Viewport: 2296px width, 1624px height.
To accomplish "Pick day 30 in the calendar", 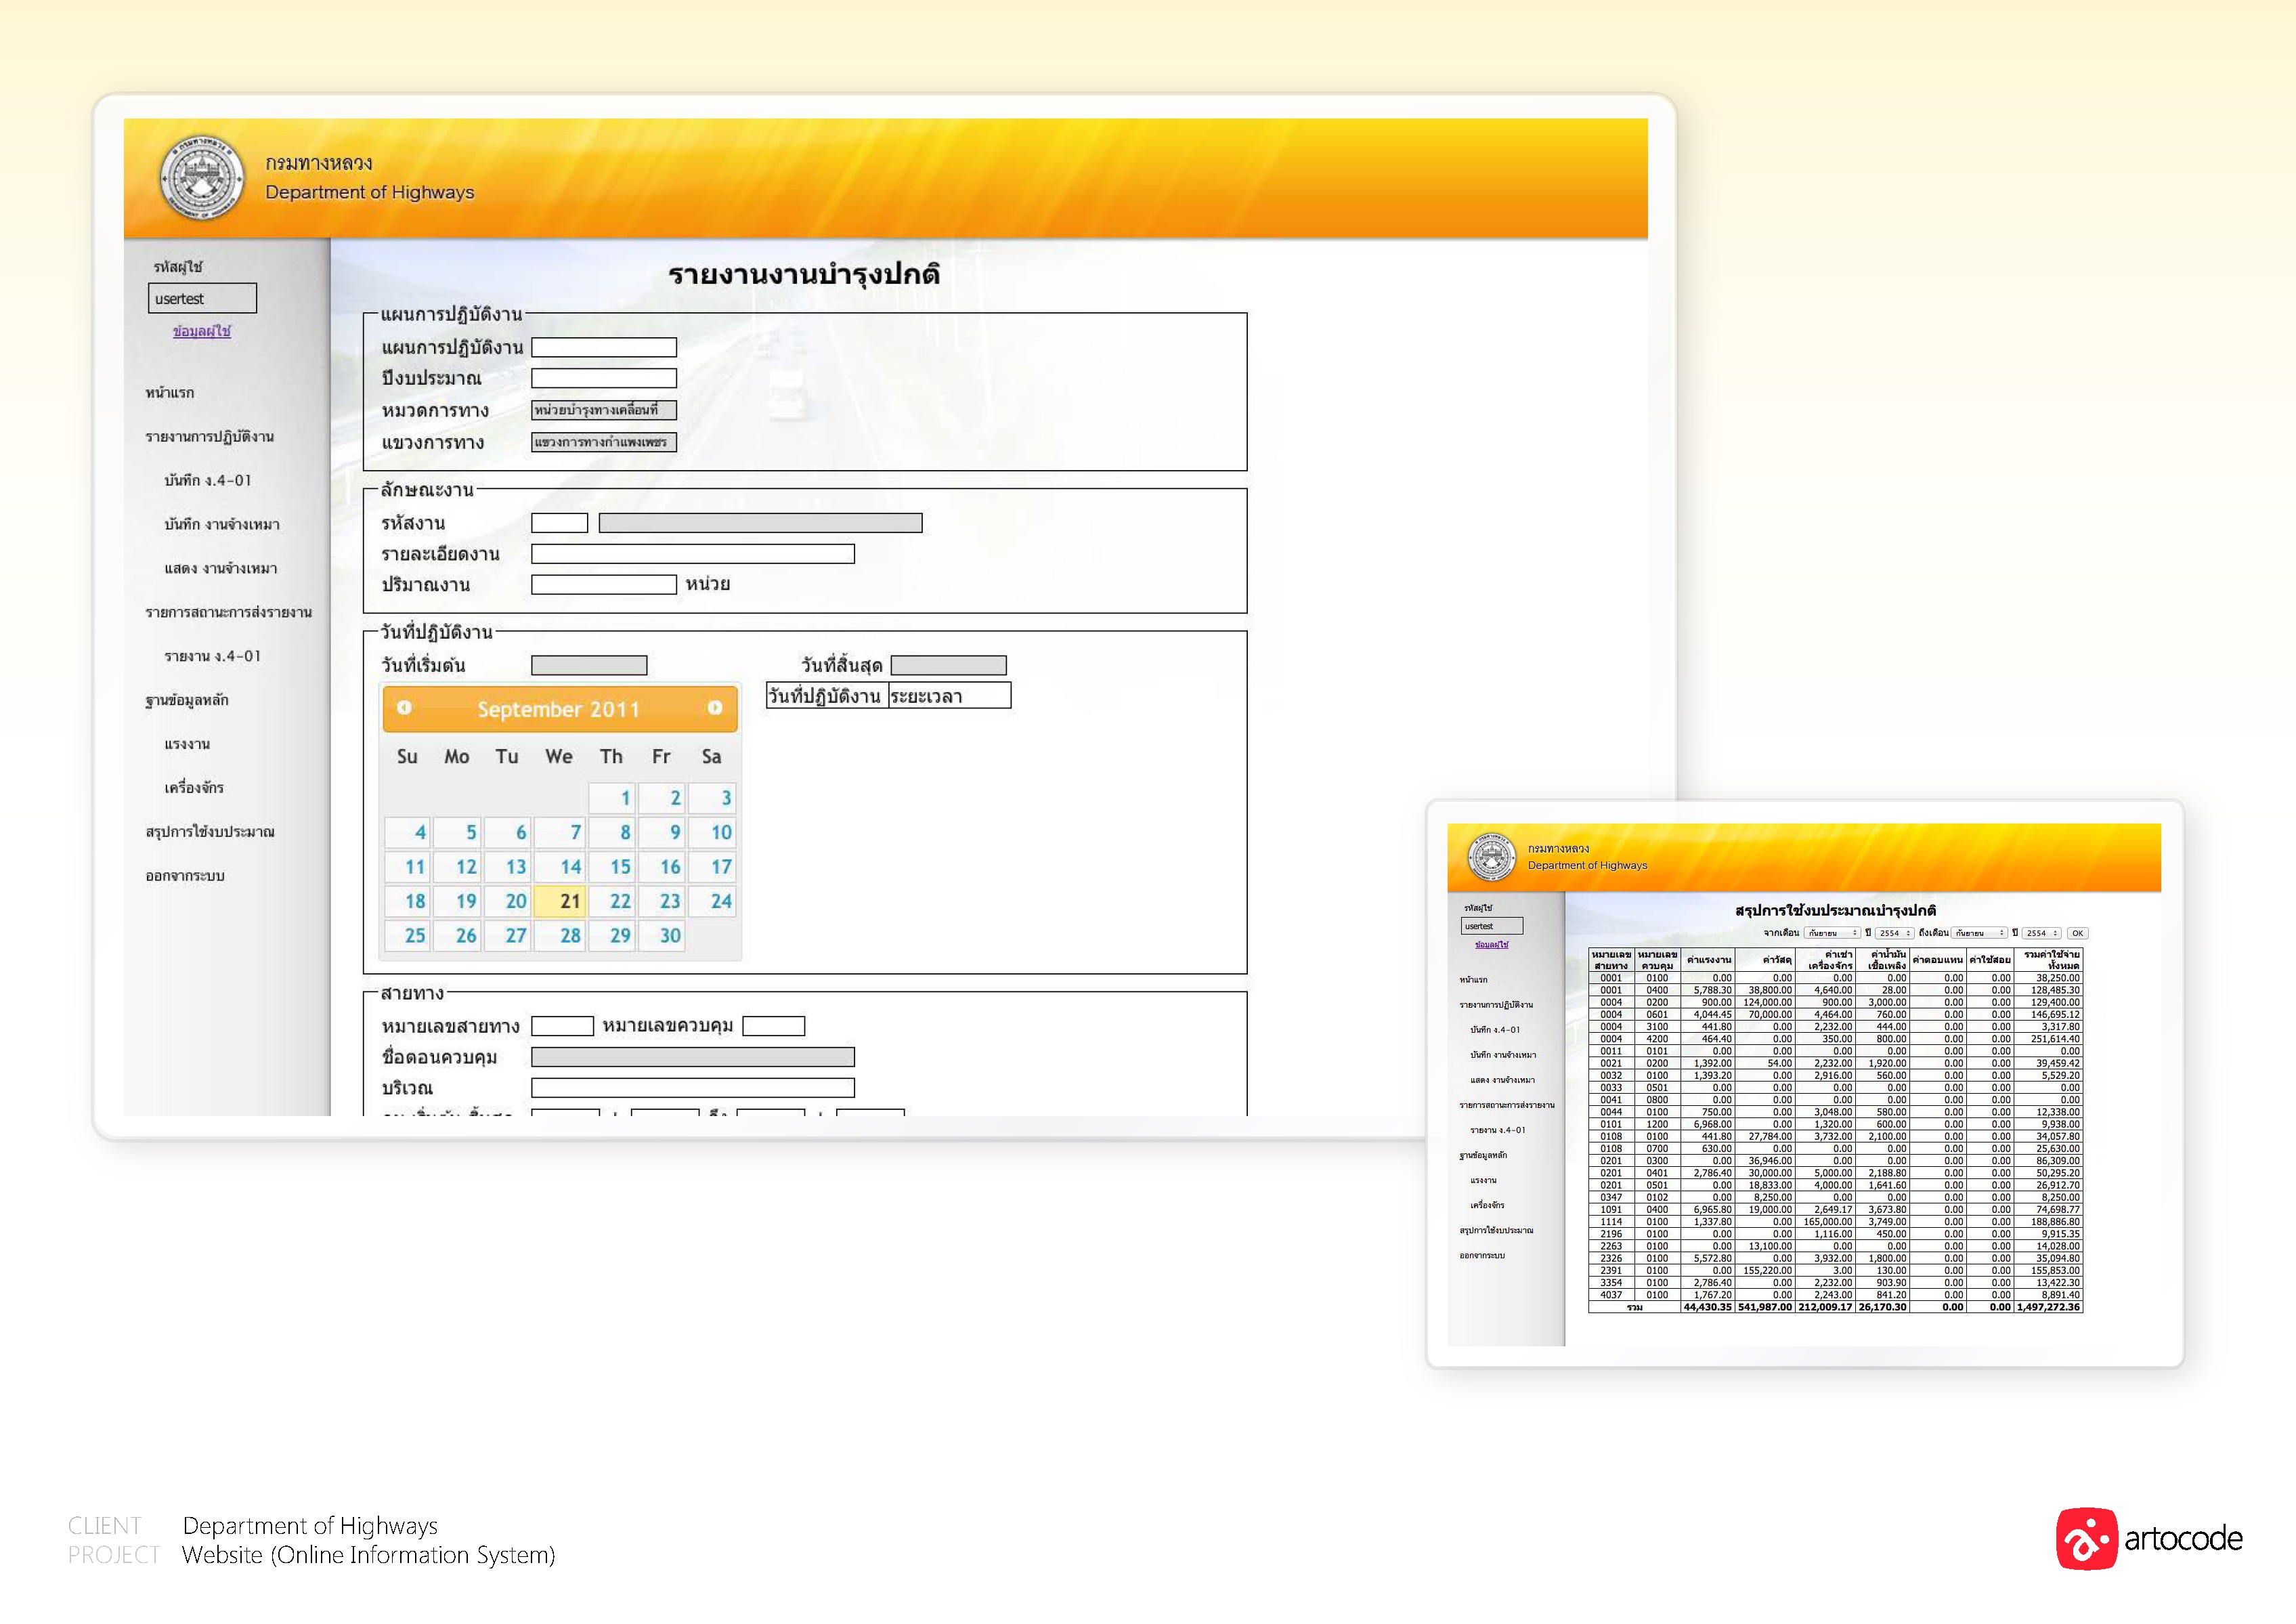I will coord(661,936).
